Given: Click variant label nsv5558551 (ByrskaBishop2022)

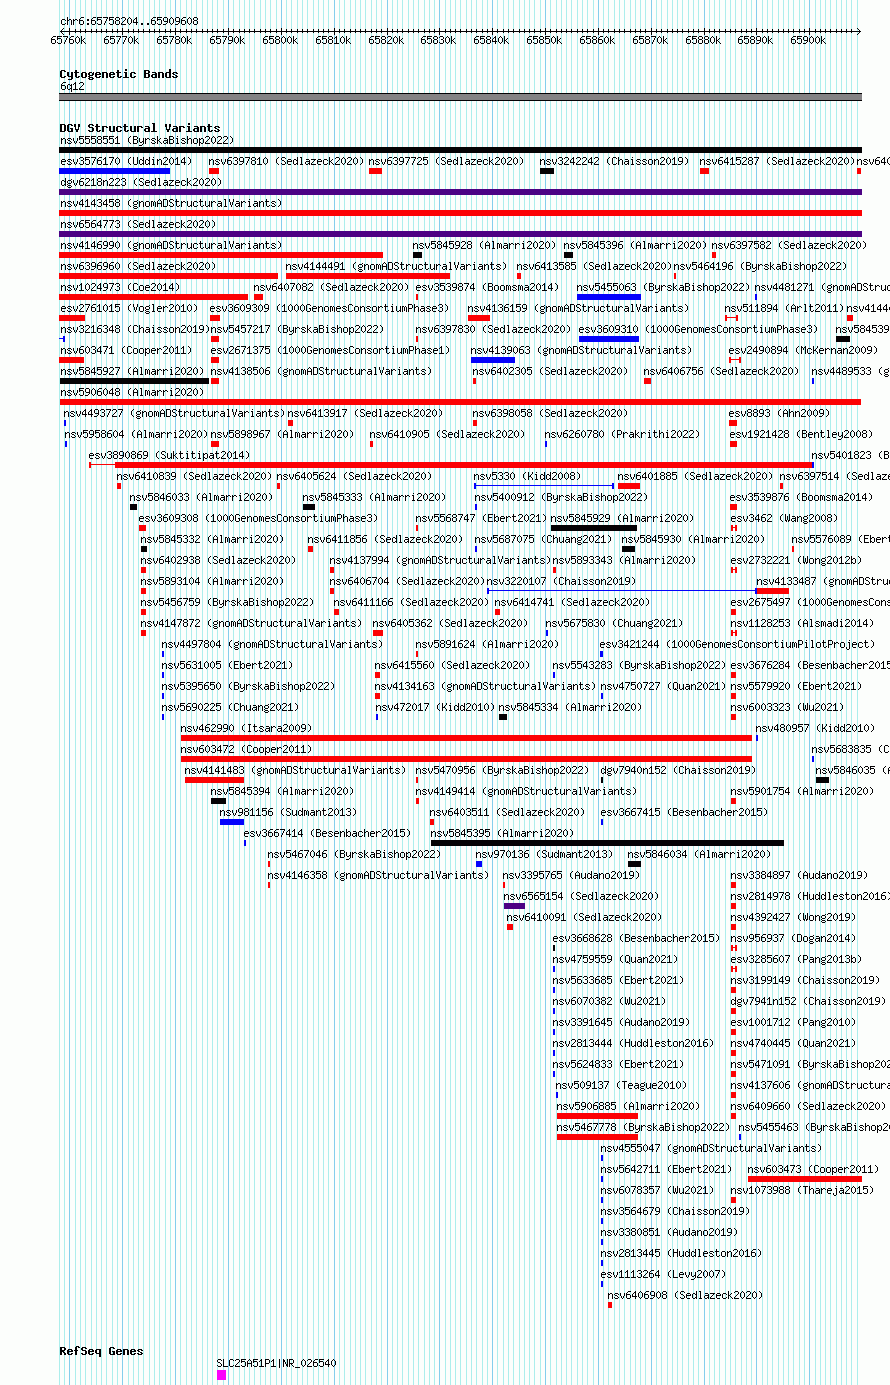Looking at the screenshot, I should coord(147,140).
